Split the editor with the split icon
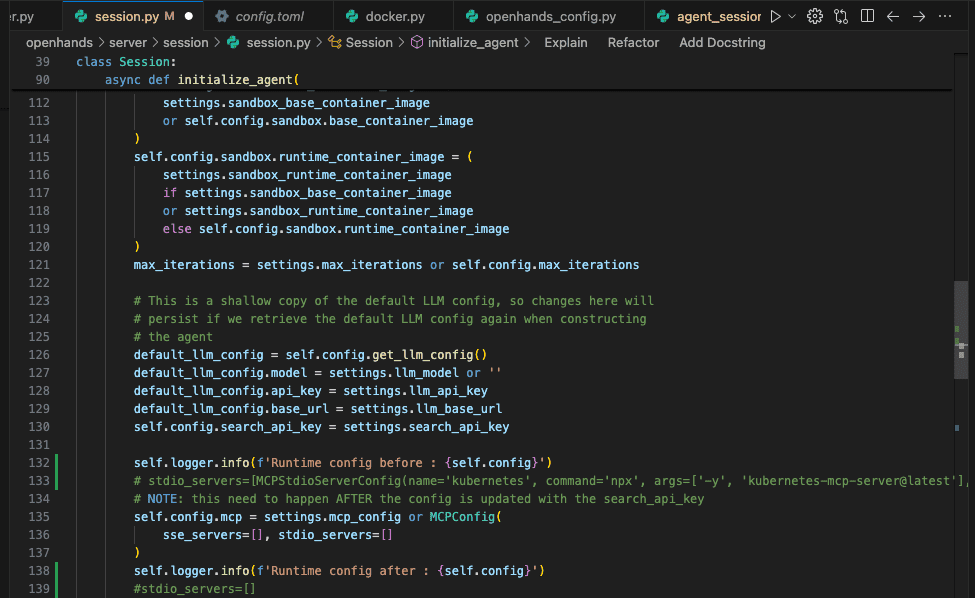This screenshot has width=975, height=598. click(867, 16)
